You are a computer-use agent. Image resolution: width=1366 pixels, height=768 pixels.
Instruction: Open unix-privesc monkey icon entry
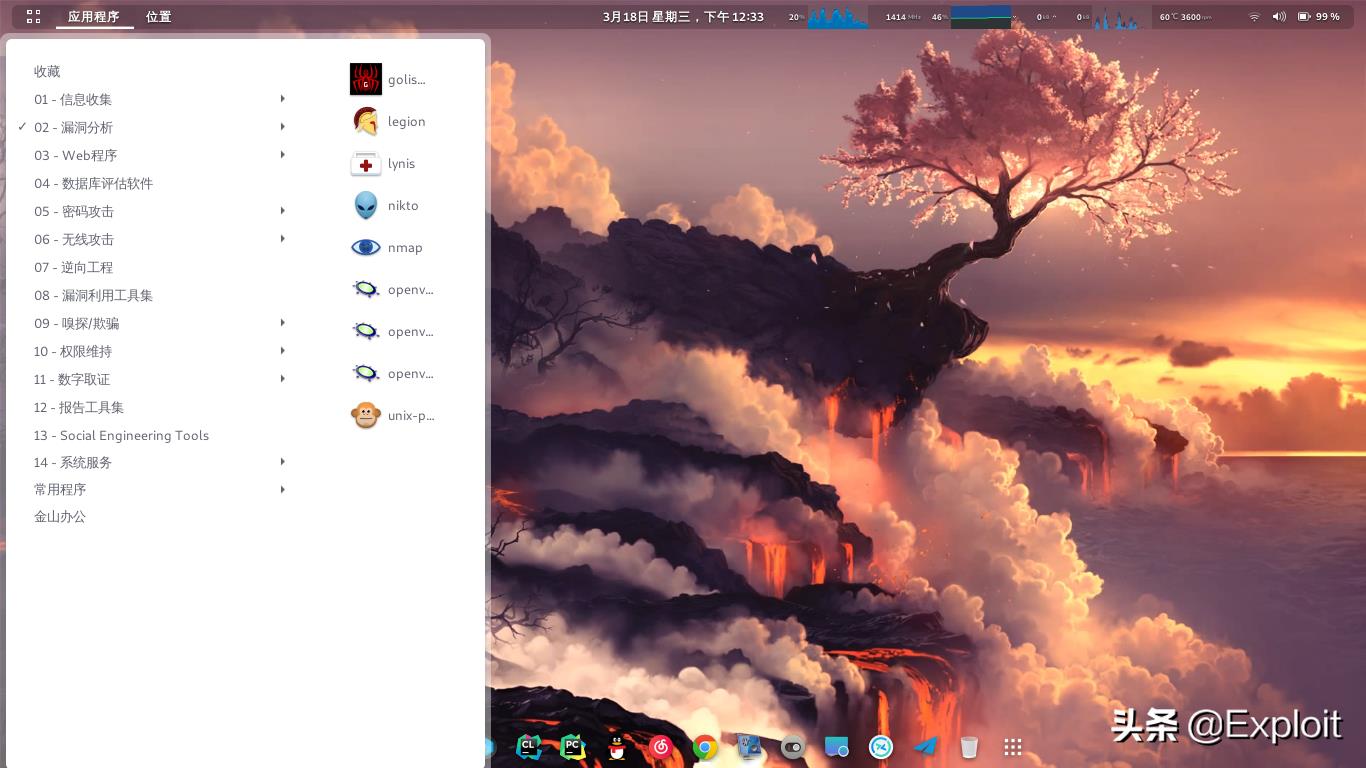click(392, 415)
